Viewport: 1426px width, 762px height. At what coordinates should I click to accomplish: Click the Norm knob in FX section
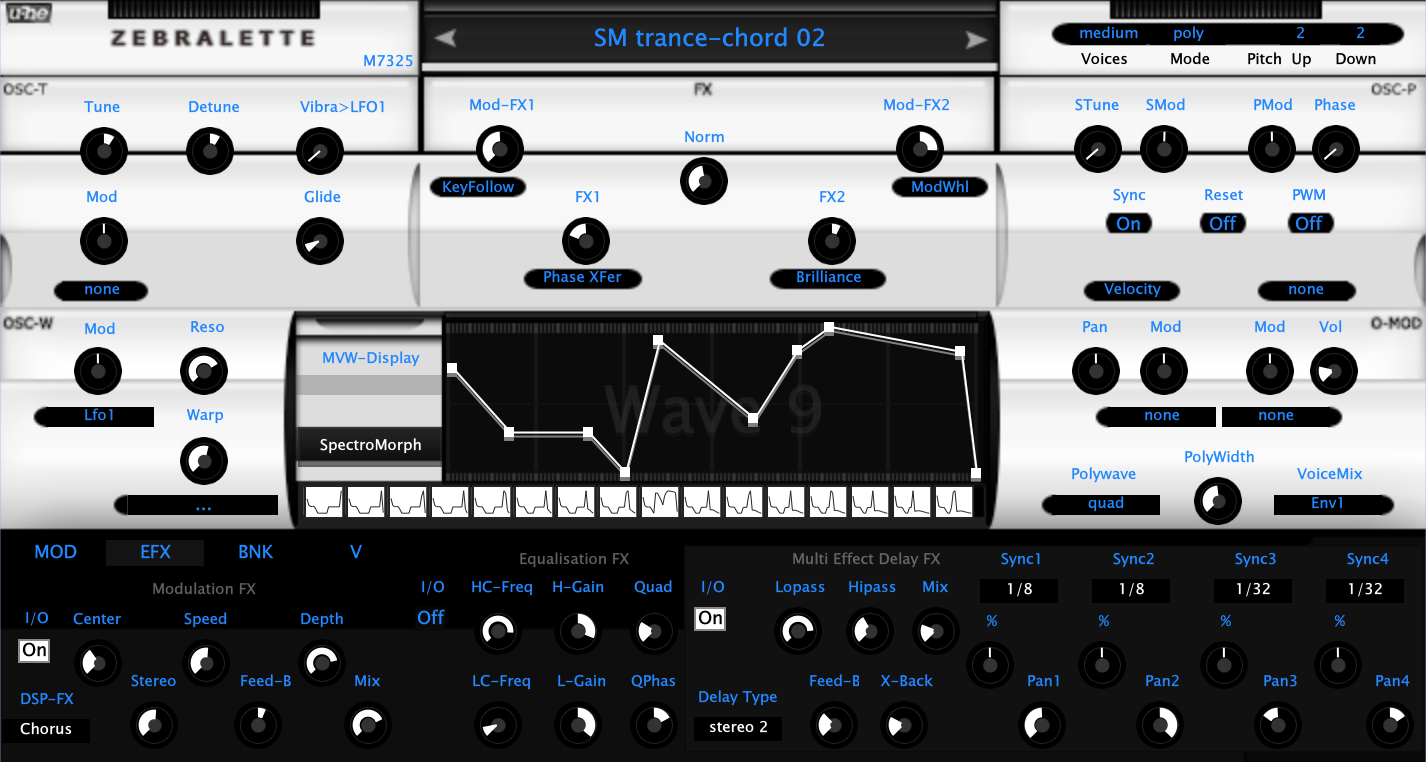tap(704, 181)
